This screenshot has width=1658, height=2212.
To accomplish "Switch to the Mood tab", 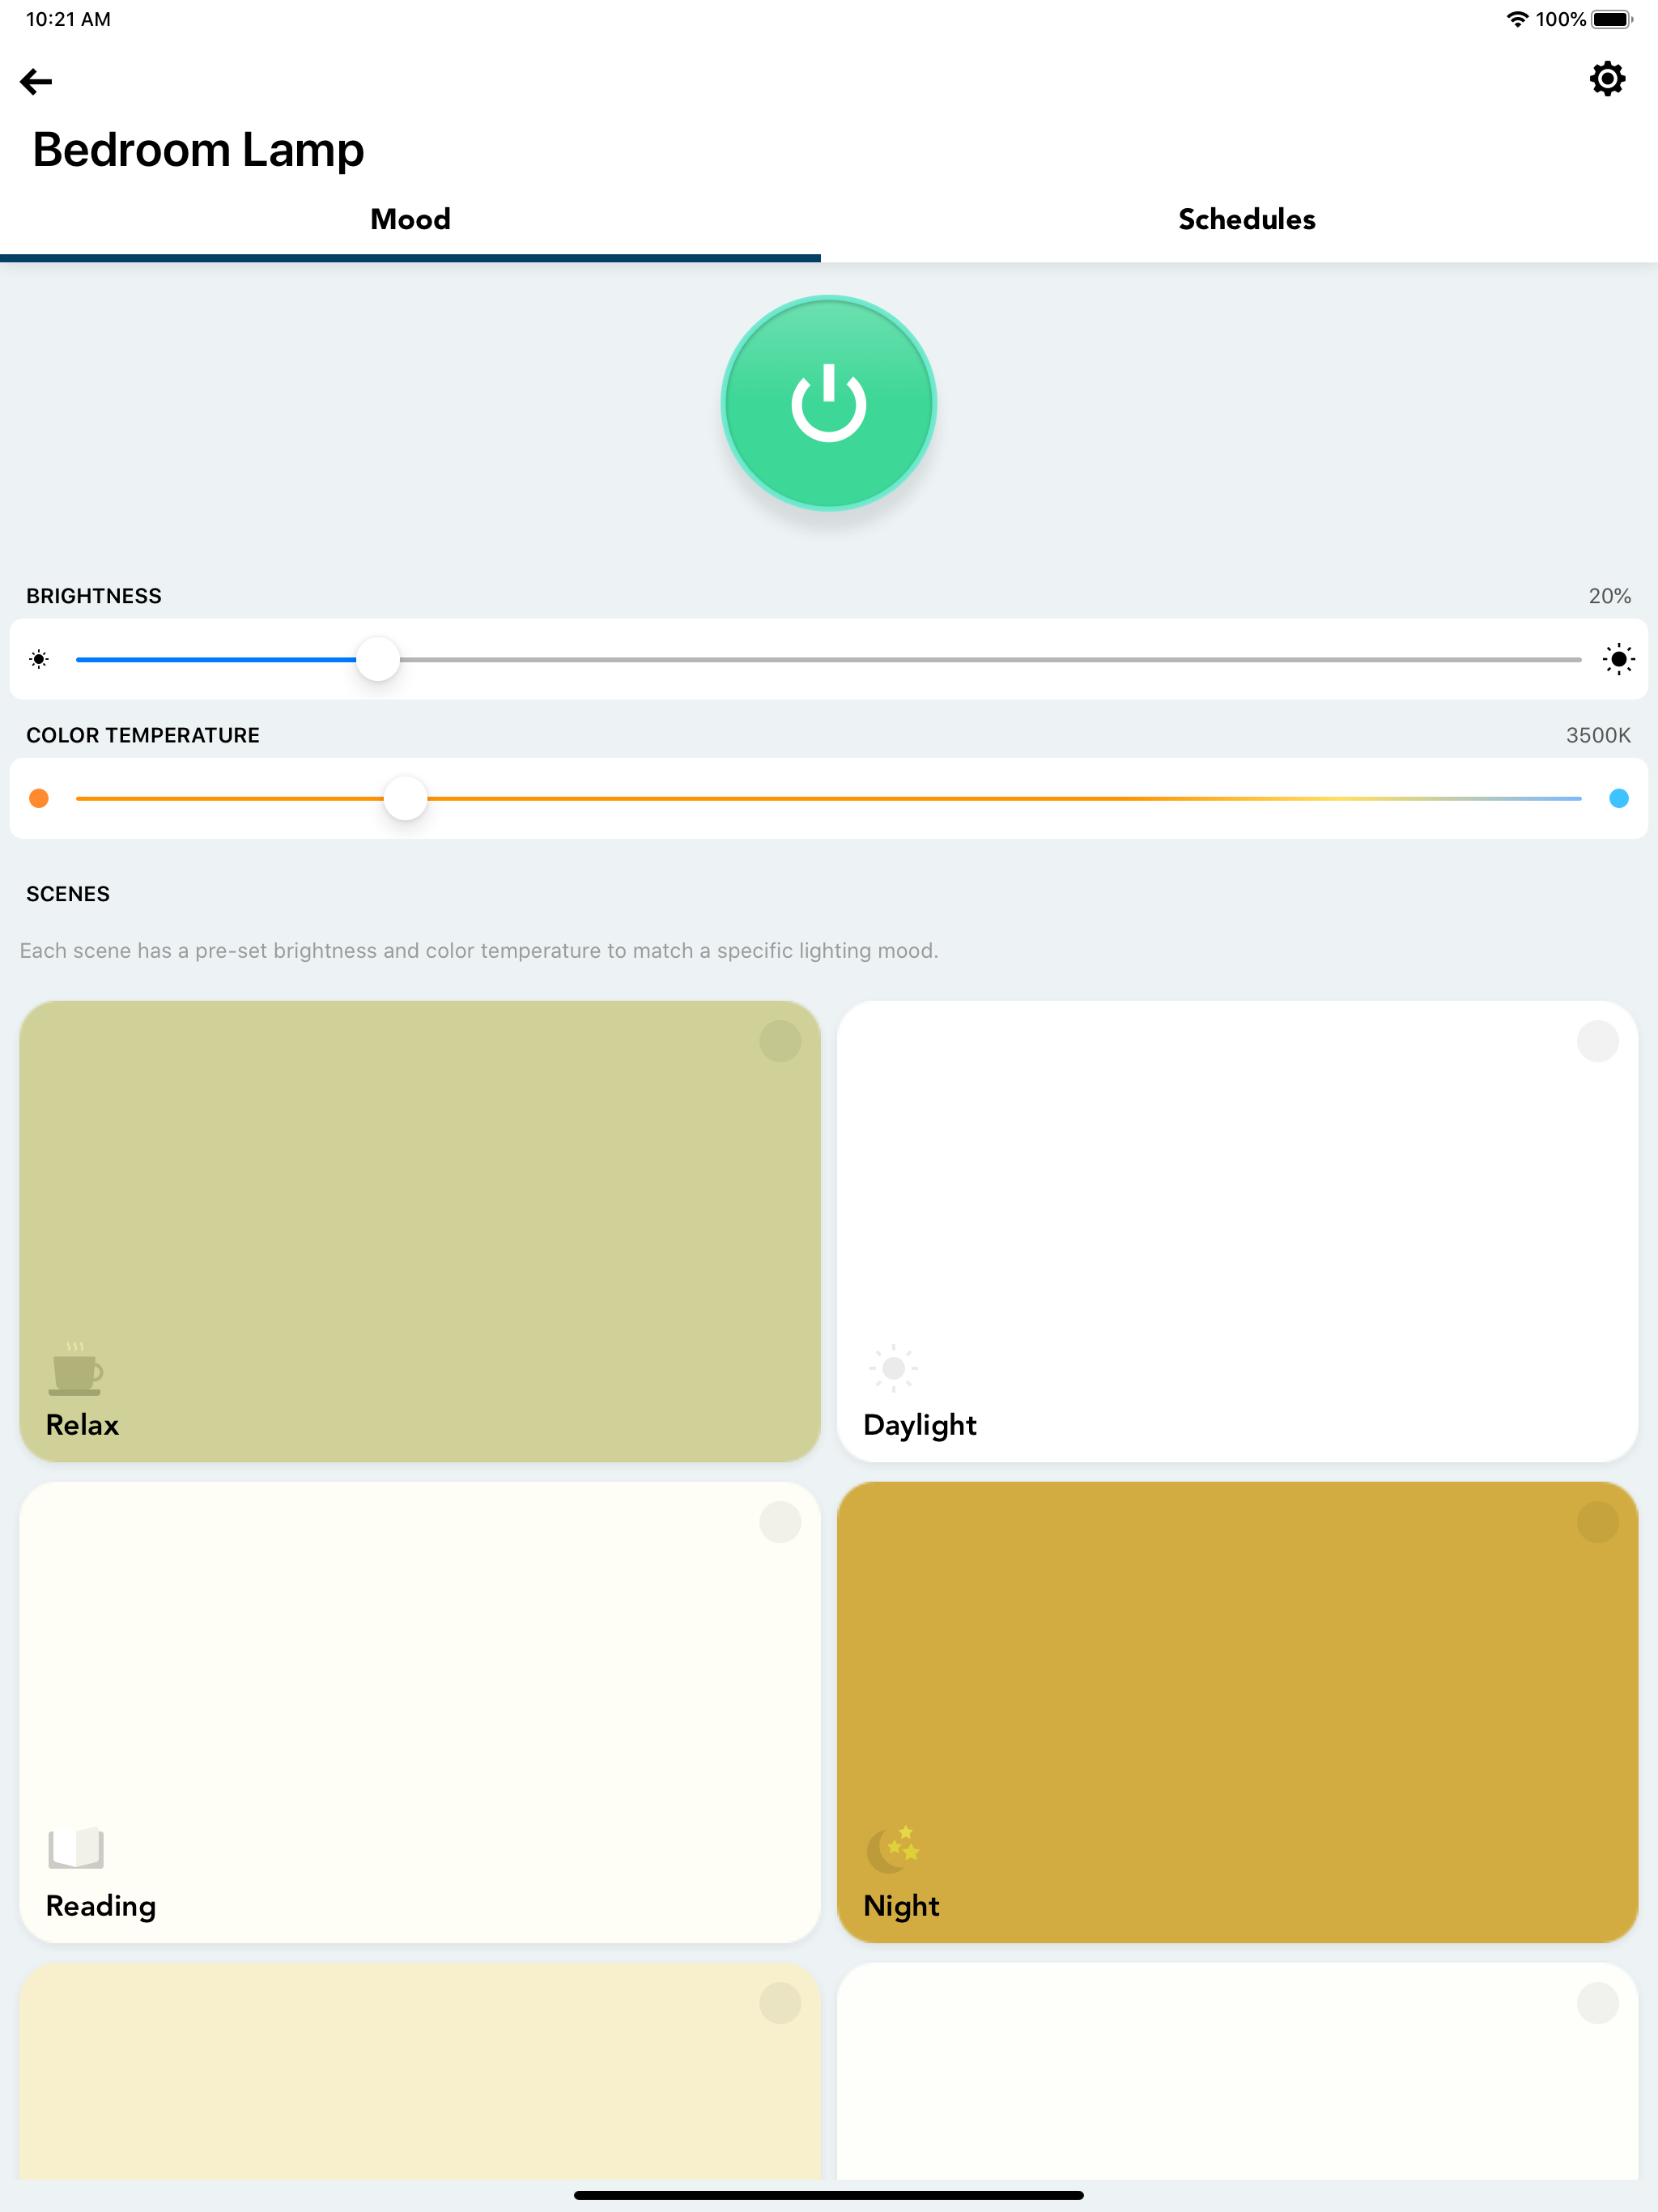I will (x=410, y=219).
